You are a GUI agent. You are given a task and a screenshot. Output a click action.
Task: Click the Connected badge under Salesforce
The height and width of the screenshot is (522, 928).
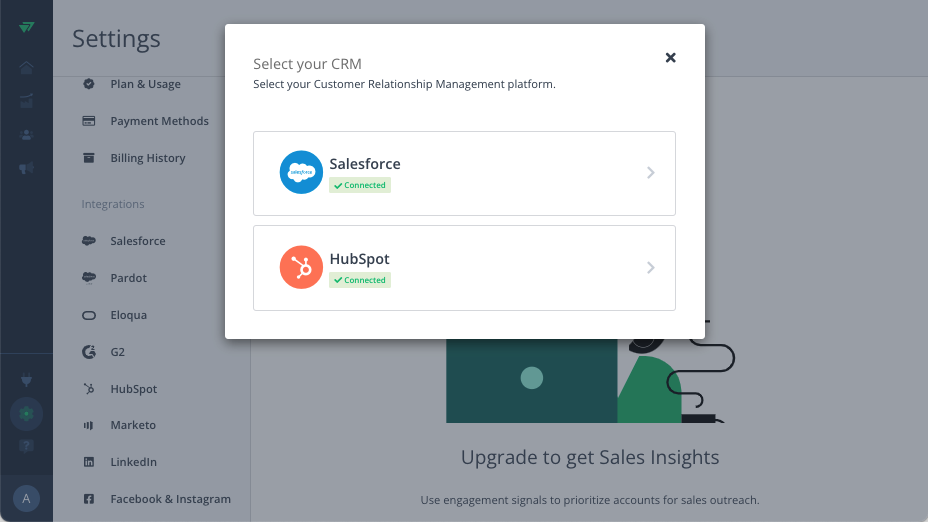coord(360,185)
